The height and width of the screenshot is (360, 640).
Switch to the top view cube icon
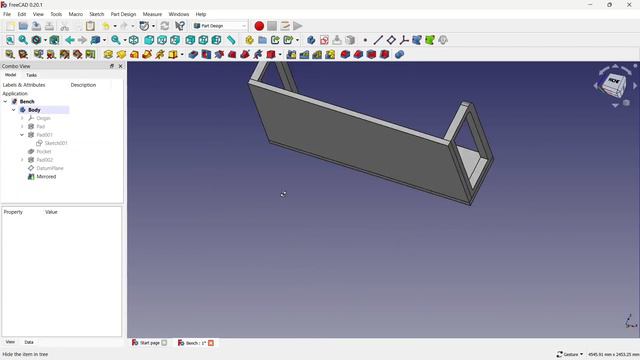point(162,40)
